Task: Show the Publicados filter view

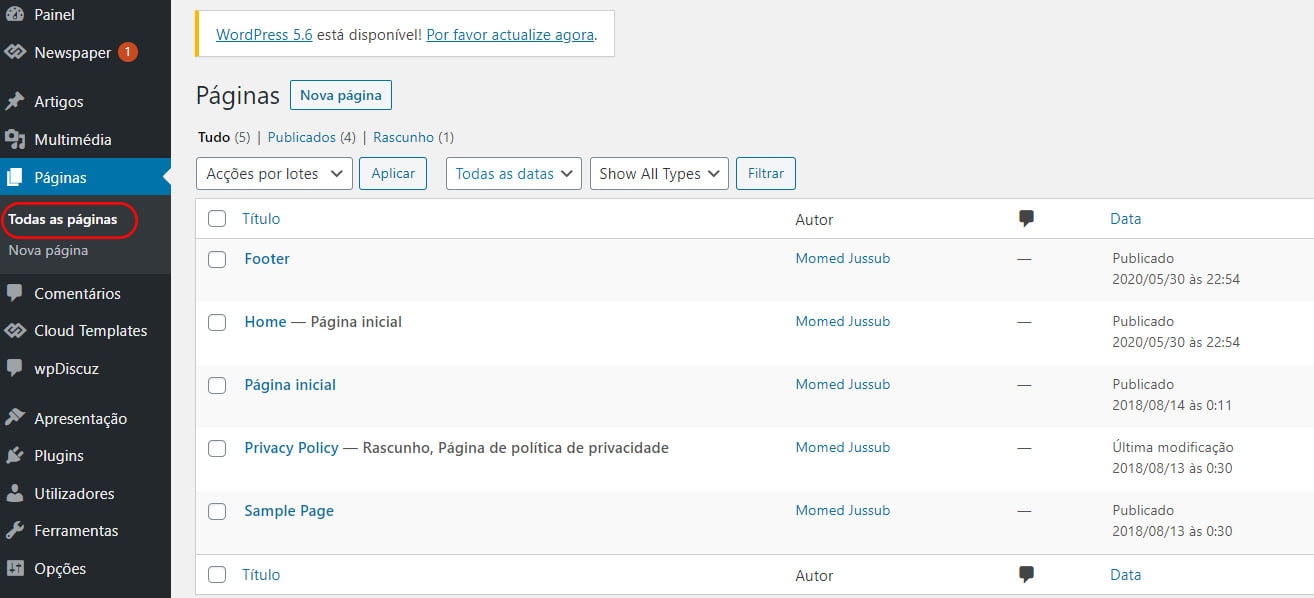Action: point(301,137)
